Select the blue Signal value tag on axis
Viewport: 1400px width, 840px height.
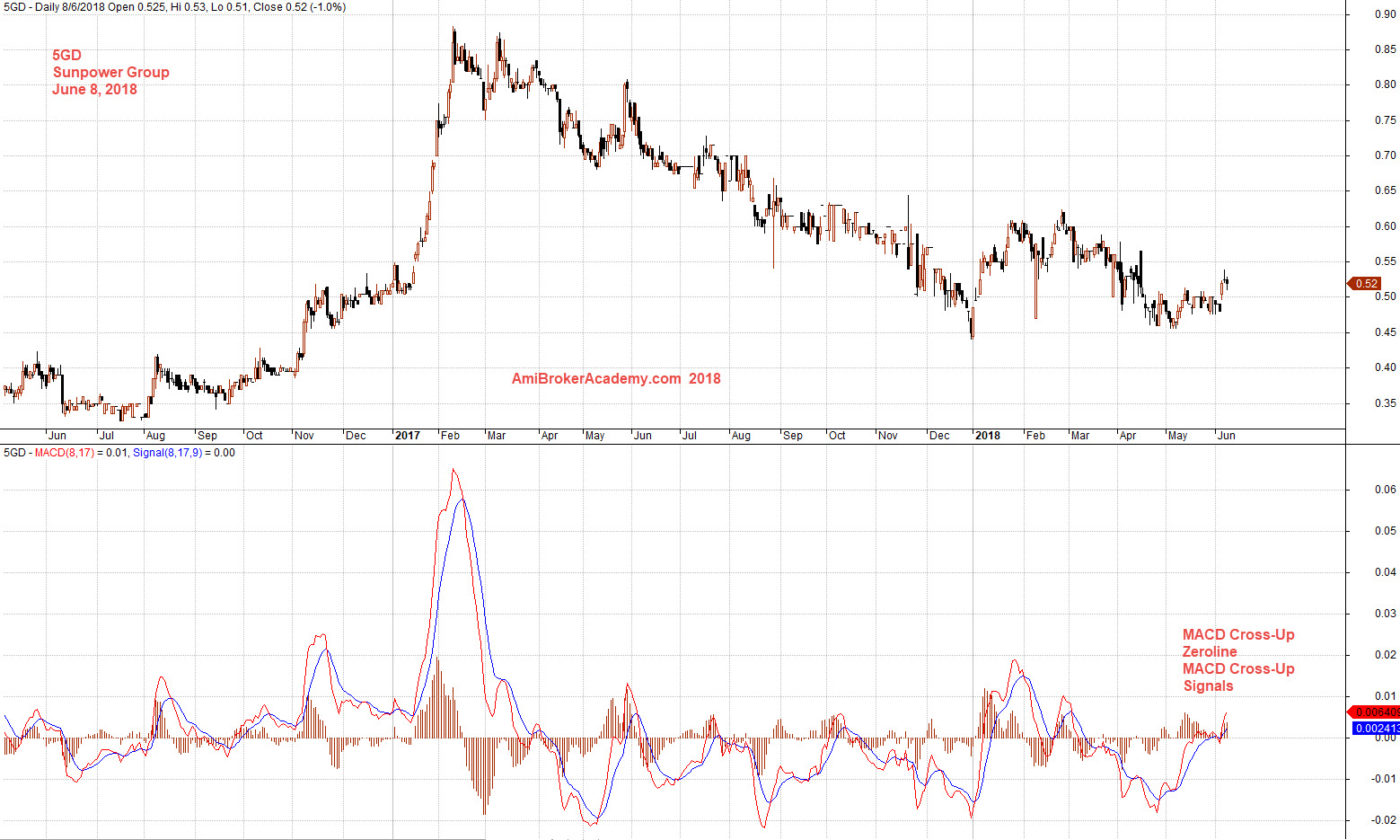pyautogui.click(x=1375, y=729)
